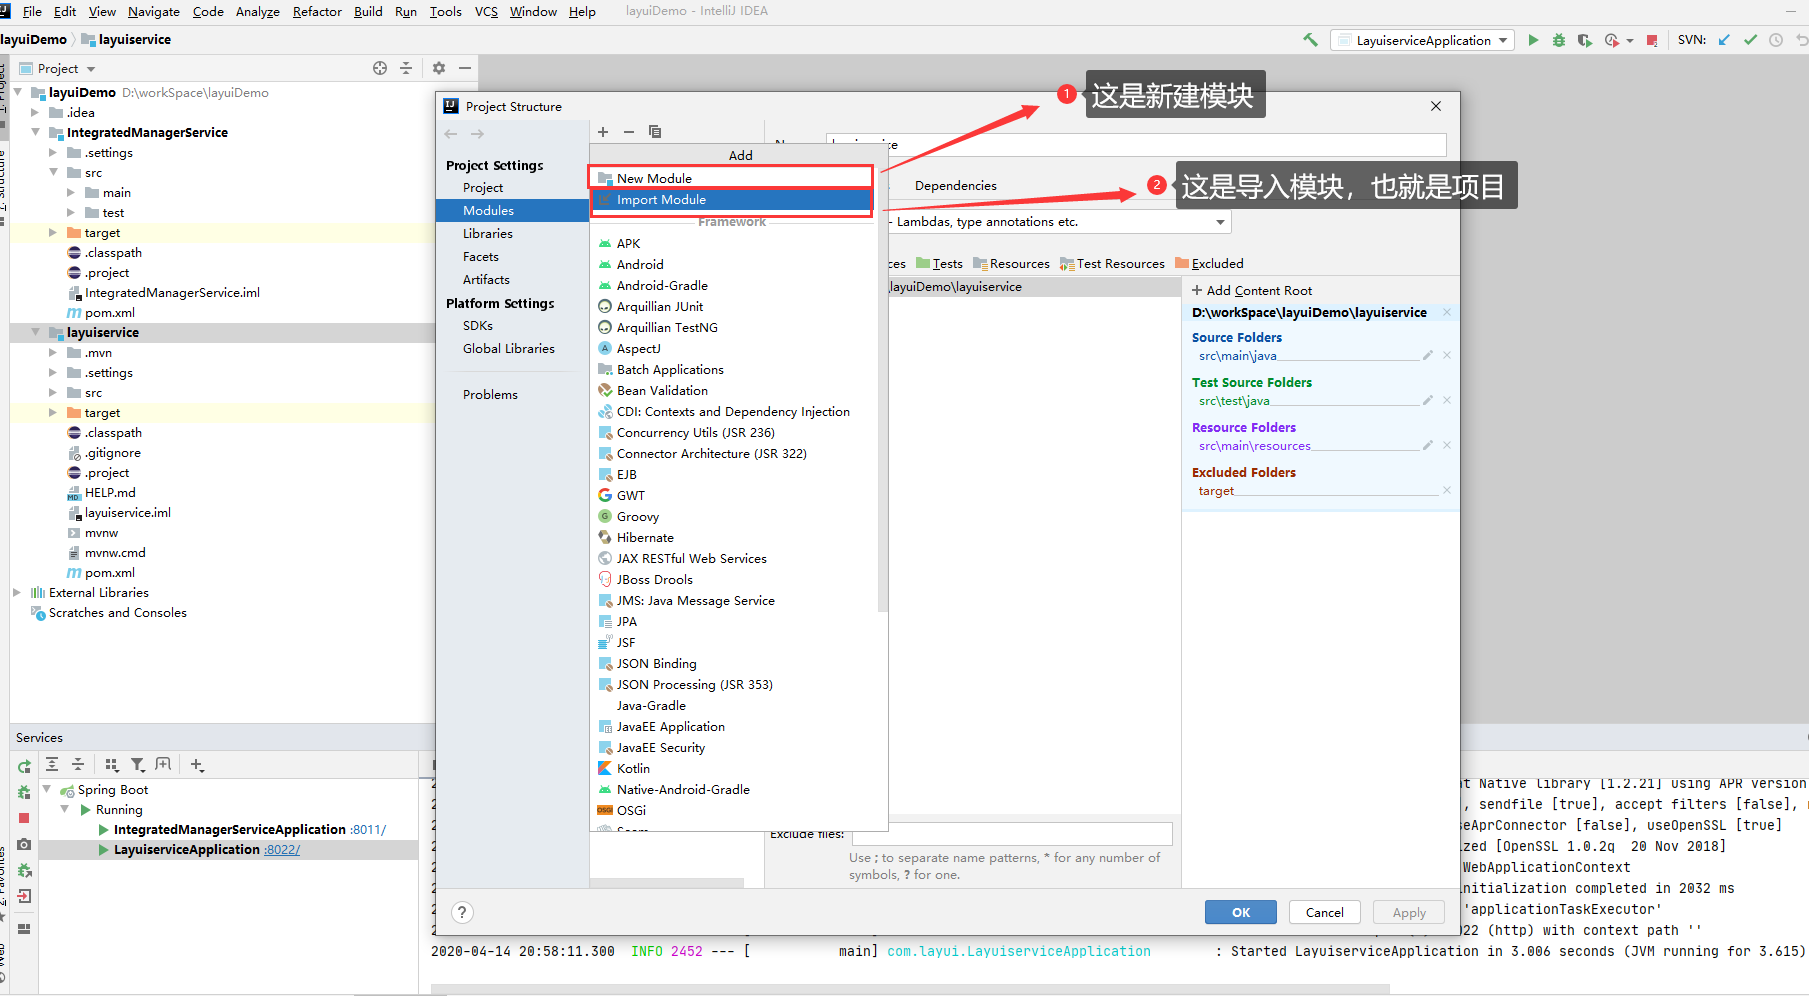Hide the Project tool window with the minus icon
The width and height of the screenshot is (1809, 996).
click(465, 68)
